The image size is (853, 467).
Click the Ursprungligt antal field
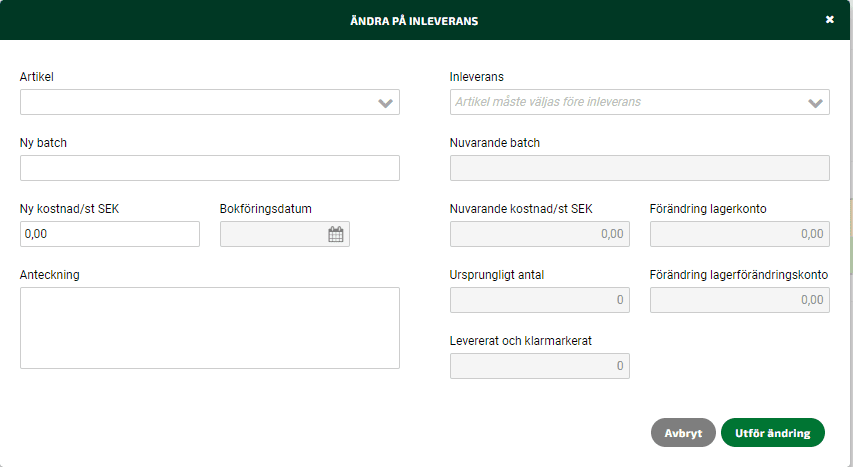point(540,300)
